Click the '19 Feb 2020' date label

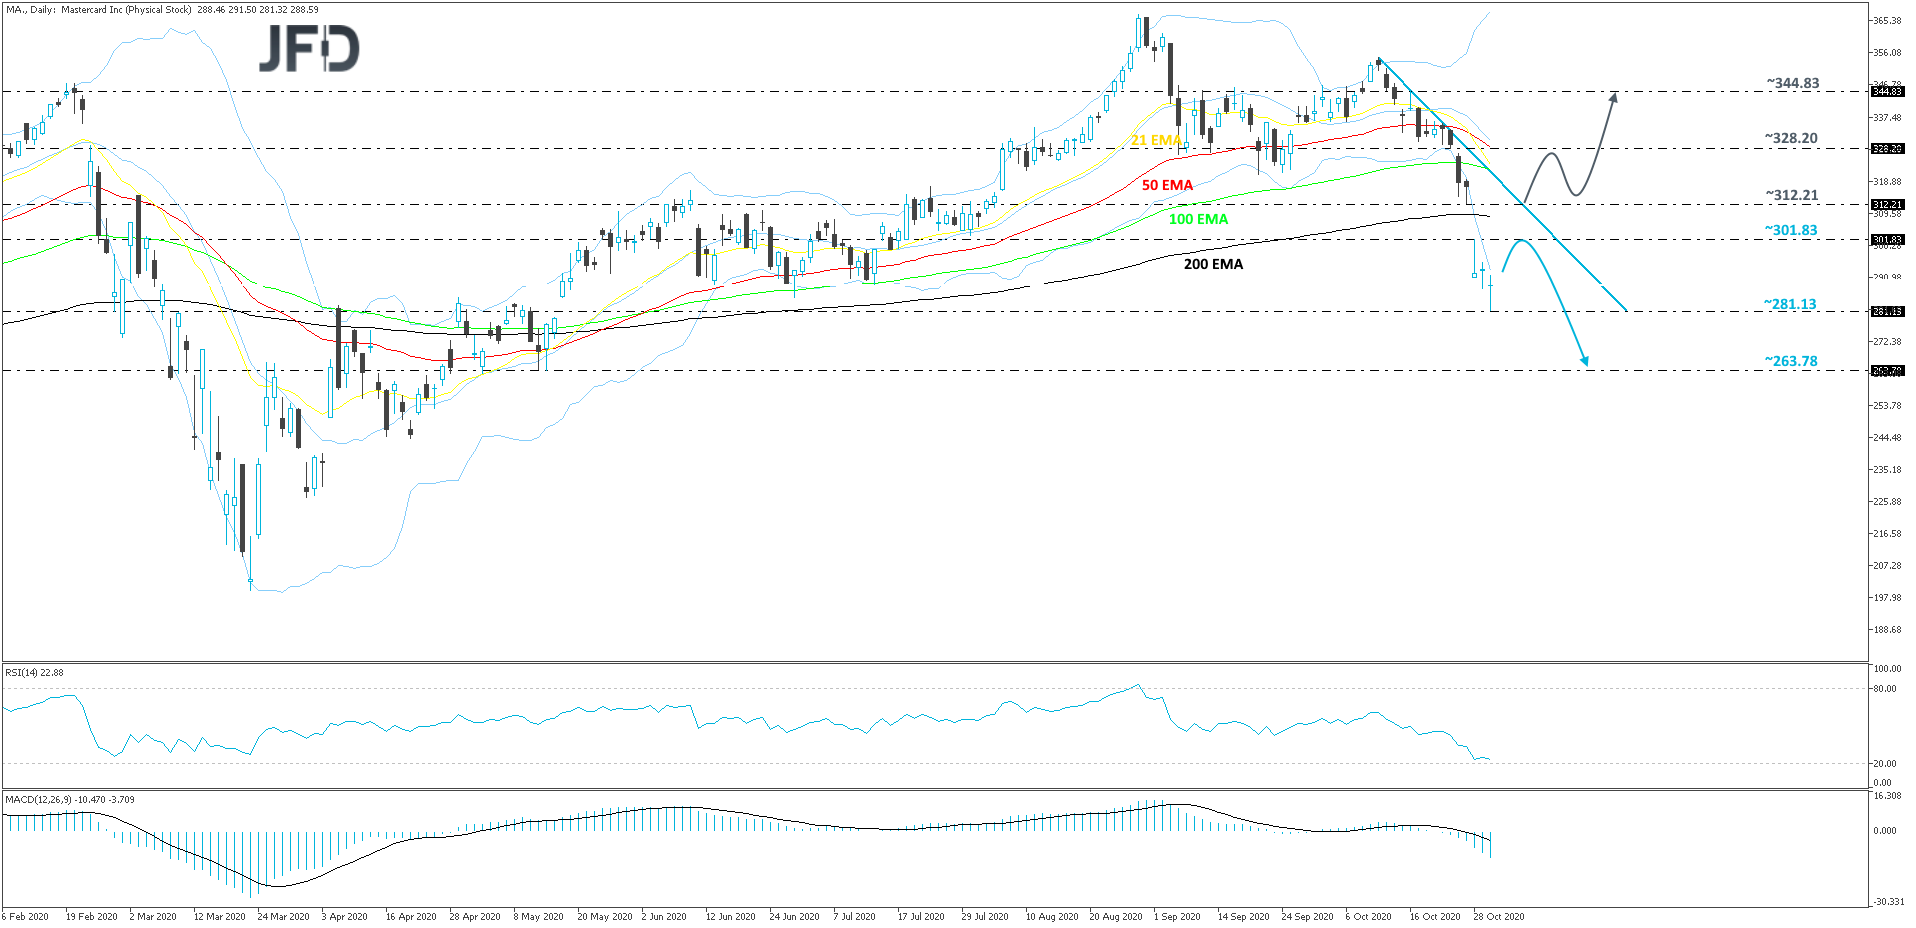[x=91, y=917]
